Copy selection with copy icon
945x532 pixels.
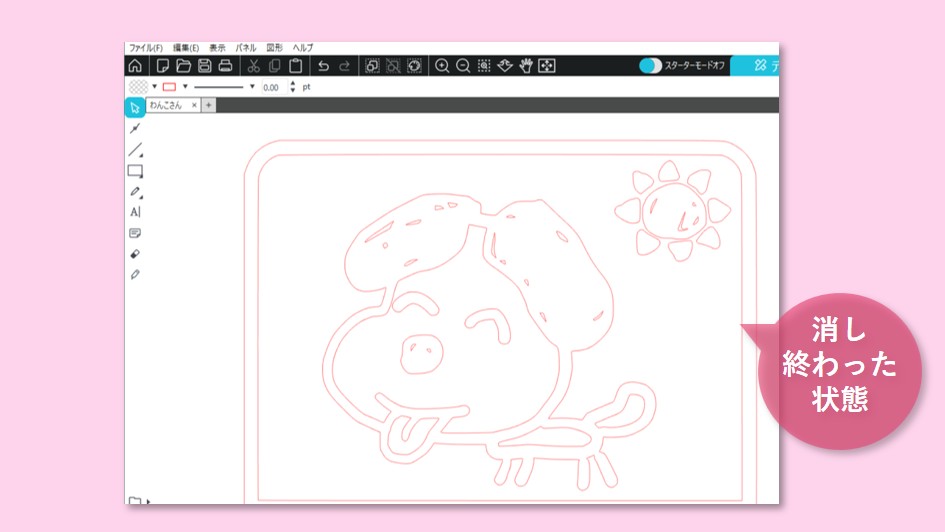click(274, 66)
